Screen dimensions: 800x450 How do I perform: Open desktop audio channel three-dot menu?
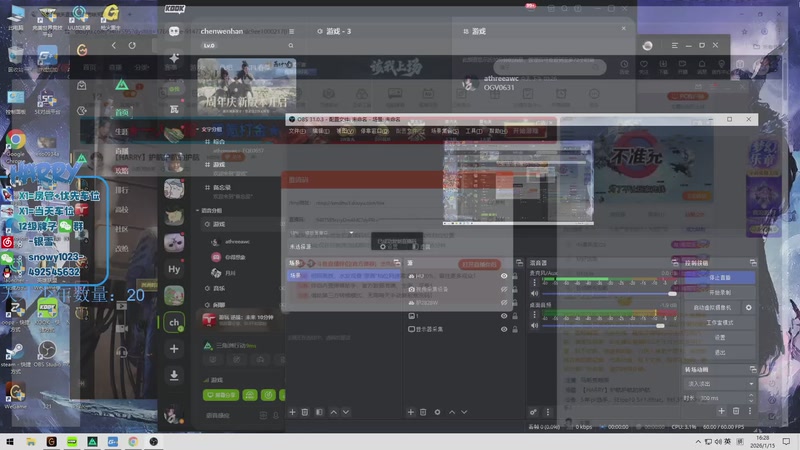pyautogui.click(x=535, y=314)
